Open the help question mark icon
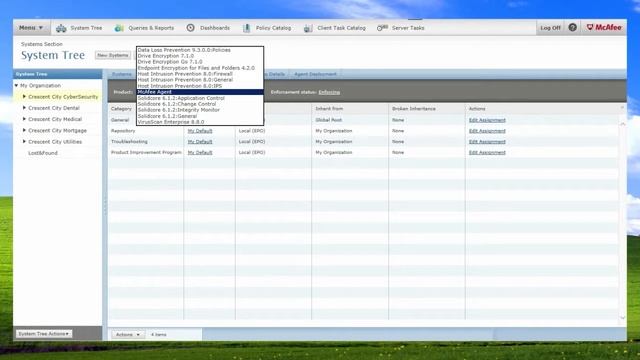 pos(573,27)
